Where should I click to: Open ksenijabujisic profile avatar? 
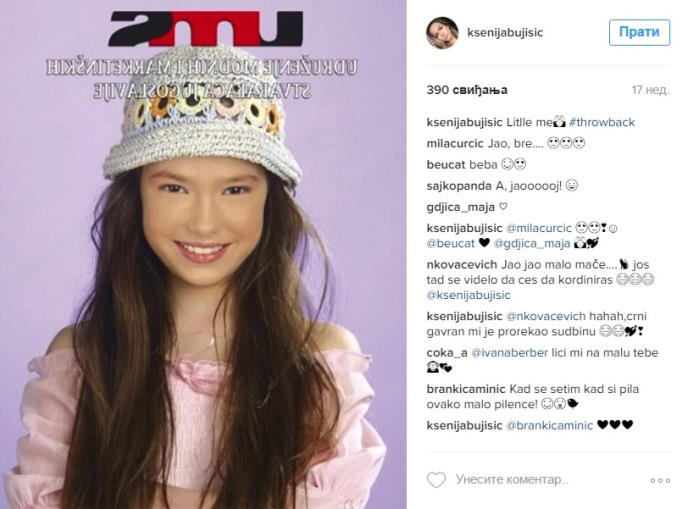pyautogui.click(x=442, y=32)
